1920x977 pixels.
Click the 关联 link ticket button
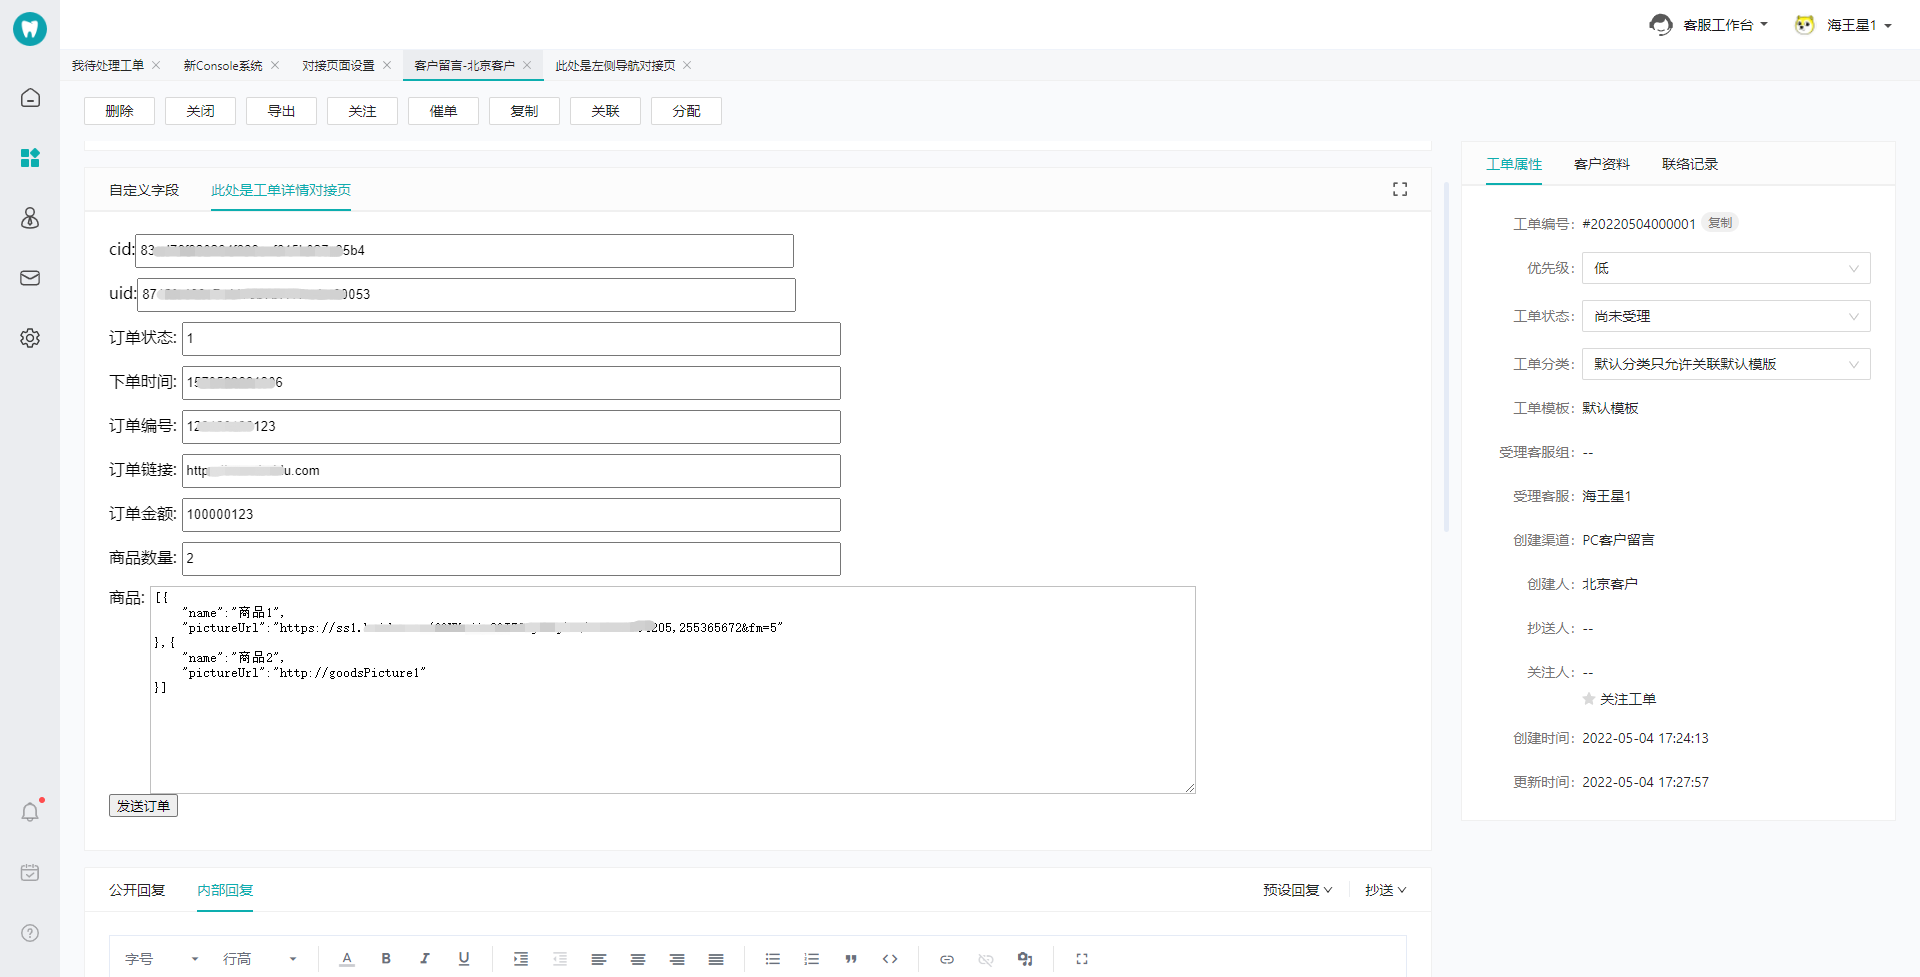click(x=605, y=111)
